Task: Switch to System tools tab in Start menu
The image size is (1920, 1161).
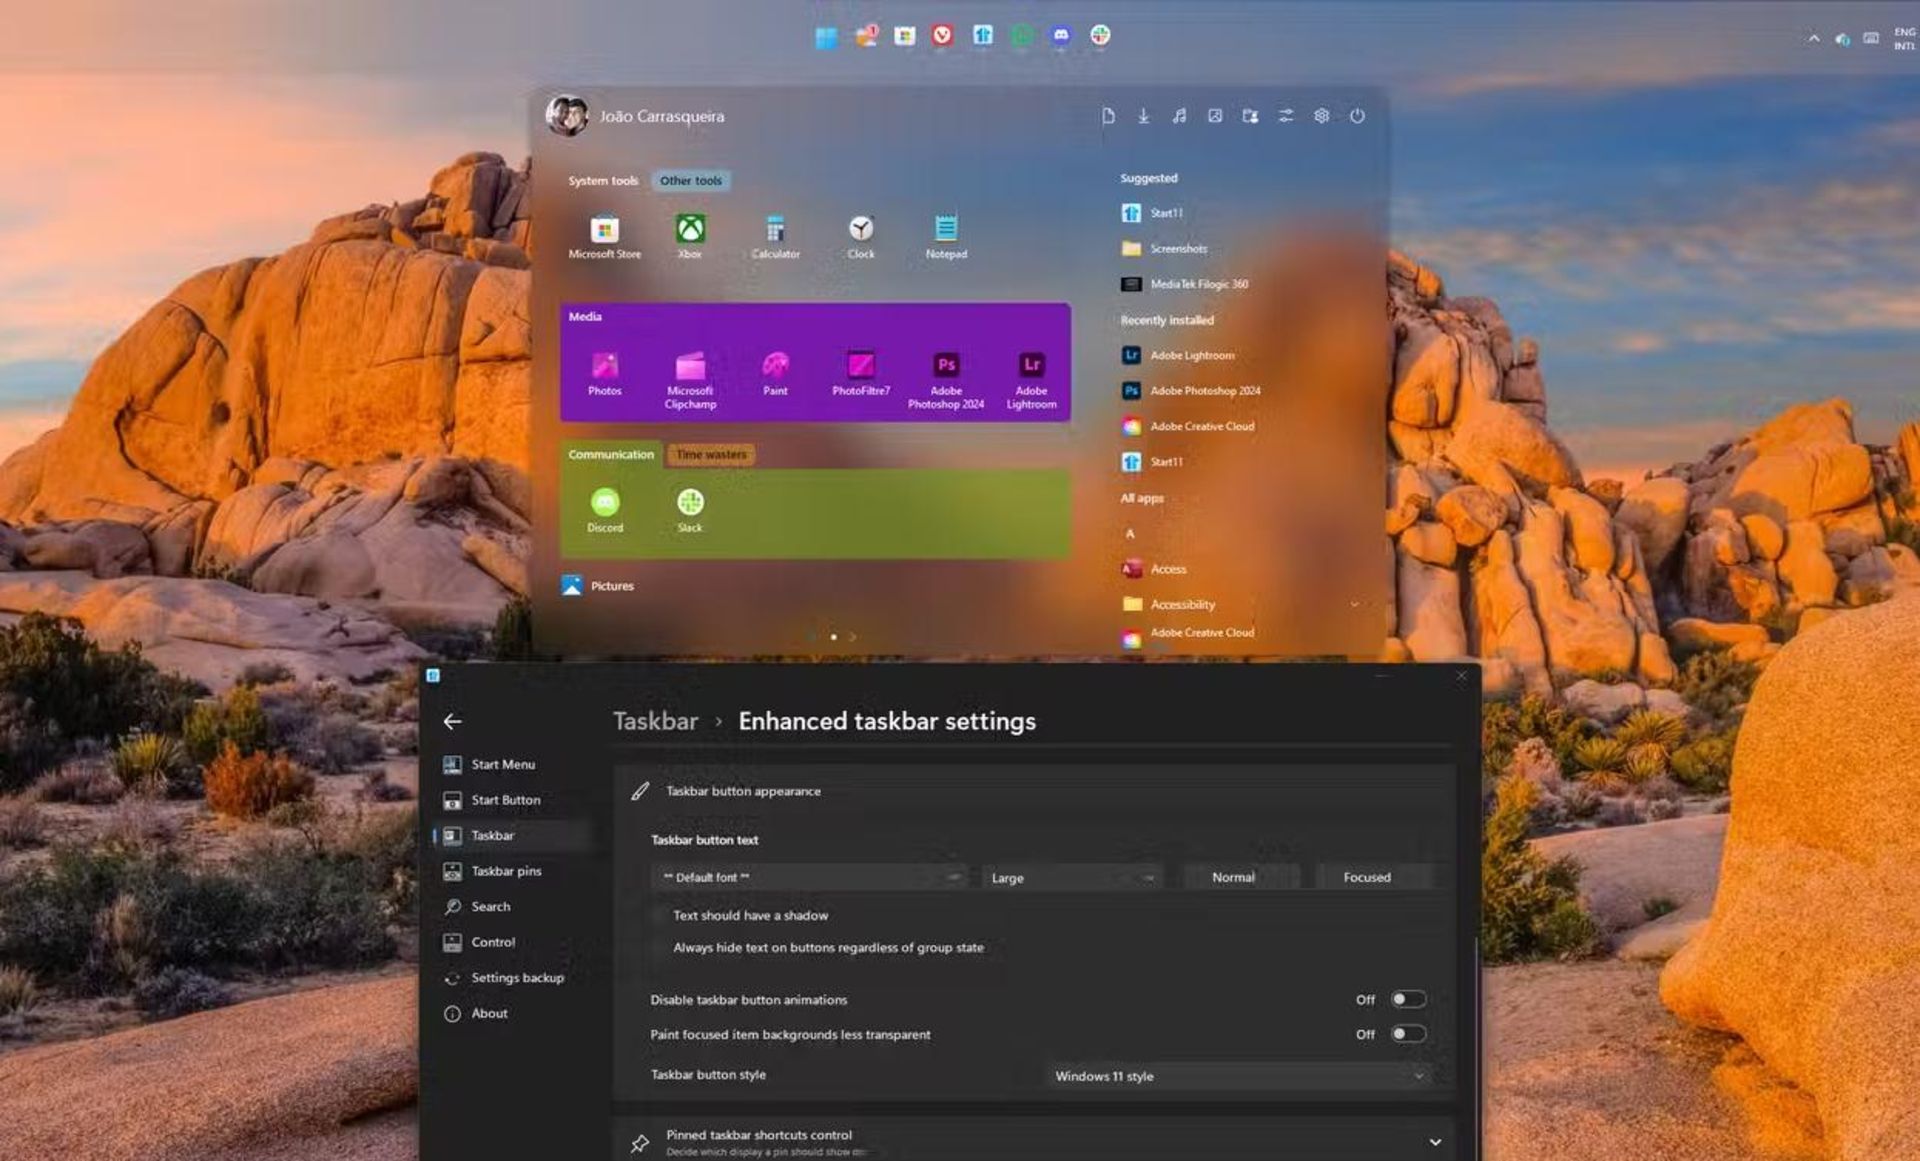Action: (605, 180)
